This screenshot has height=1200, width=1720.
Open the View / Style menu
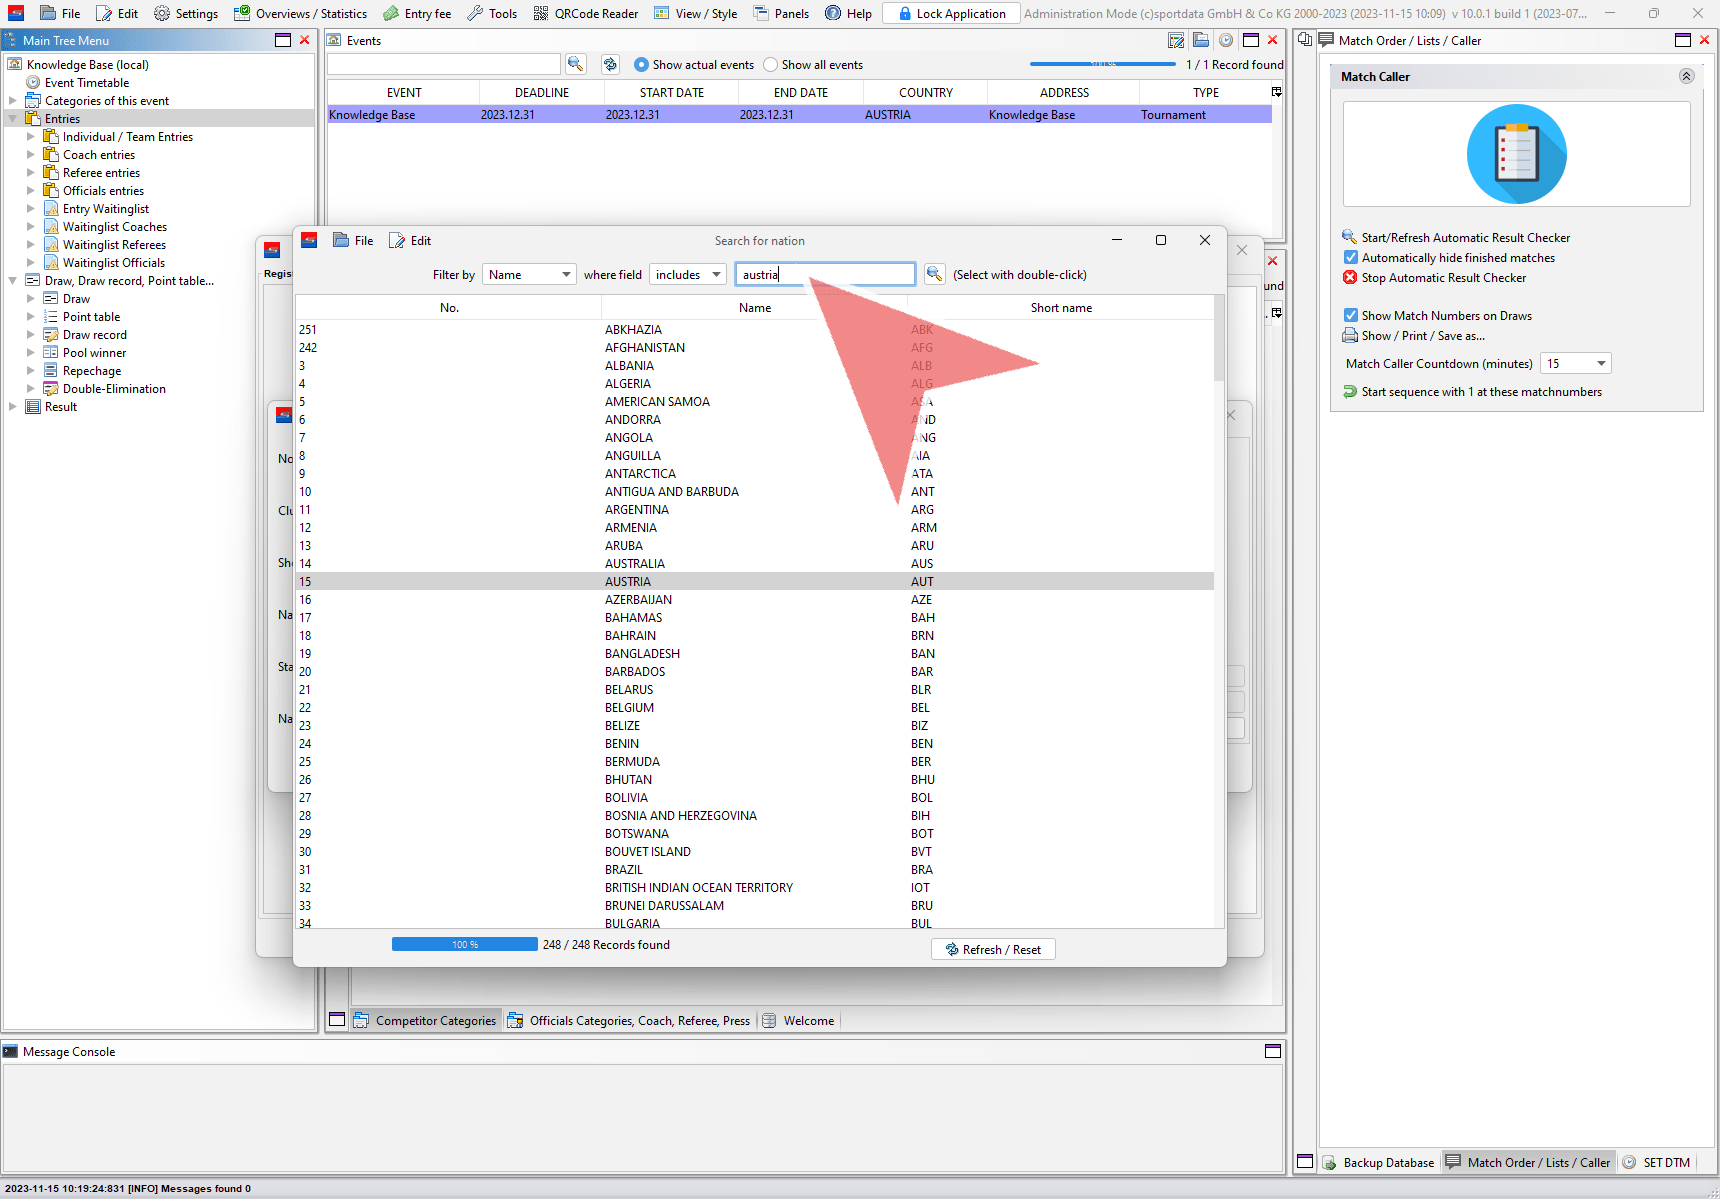tap(695, 13)
